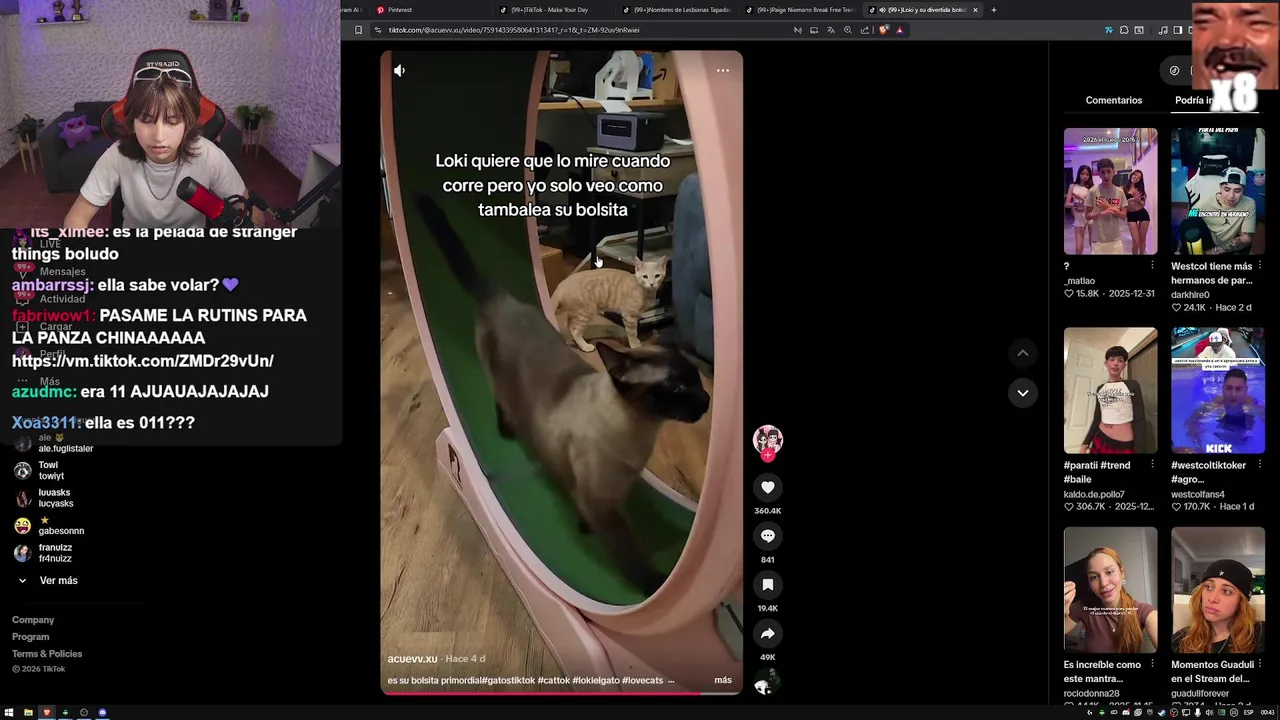Open the Program footer link

pyautogui.click(x=30, y=637)
